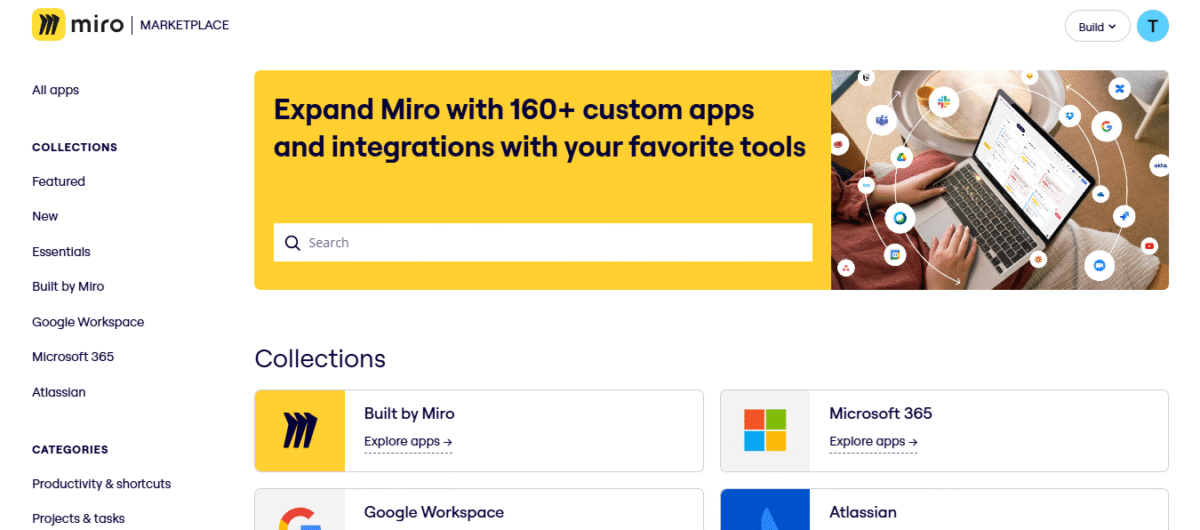The width and height of the screenshot is (1200, 530).
Task: Select Google Workspace in the sidebar
Action: [x=88, y=322]
